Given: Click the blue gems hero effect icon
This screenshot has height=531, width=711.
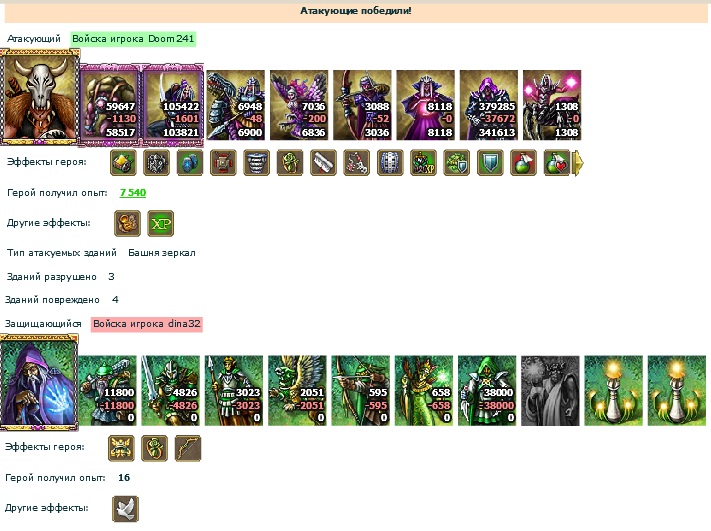Looking at the screenshot, I should 190,163.
